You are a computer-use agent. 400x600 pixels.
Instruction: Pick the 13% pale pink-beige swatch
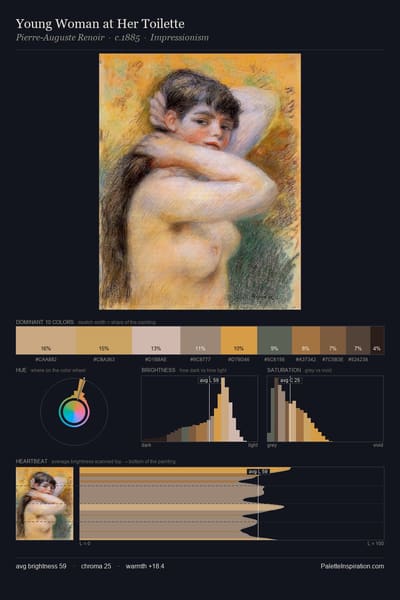pos(156,340)
